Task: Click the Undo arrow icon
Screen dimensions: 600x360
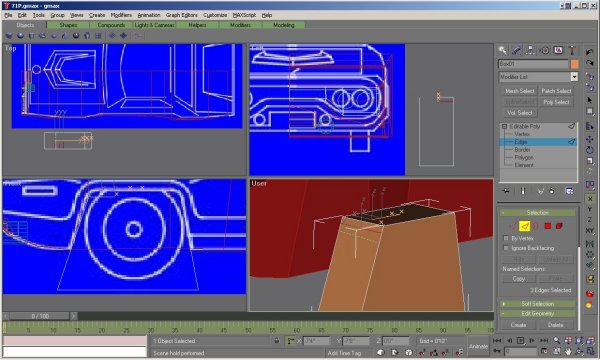Action: pos(590,52)
